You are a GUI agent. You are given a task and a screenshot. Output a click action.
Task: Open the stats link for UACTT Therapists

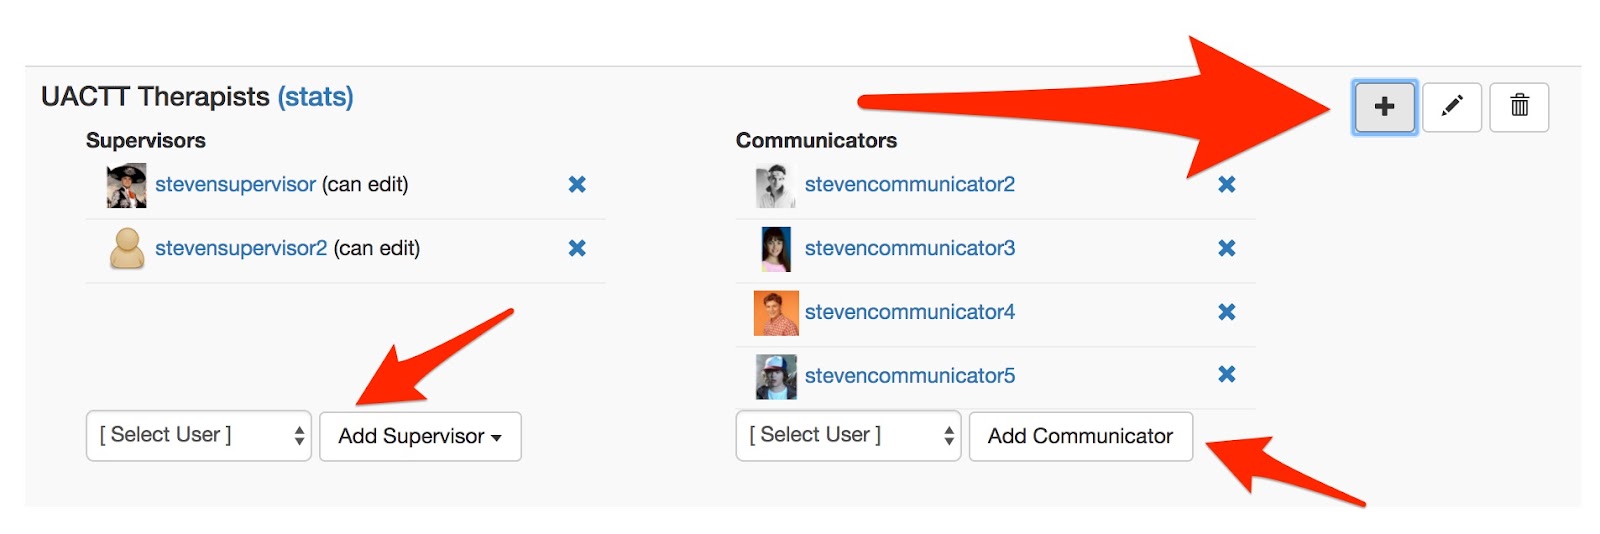[x=315, y=97]
